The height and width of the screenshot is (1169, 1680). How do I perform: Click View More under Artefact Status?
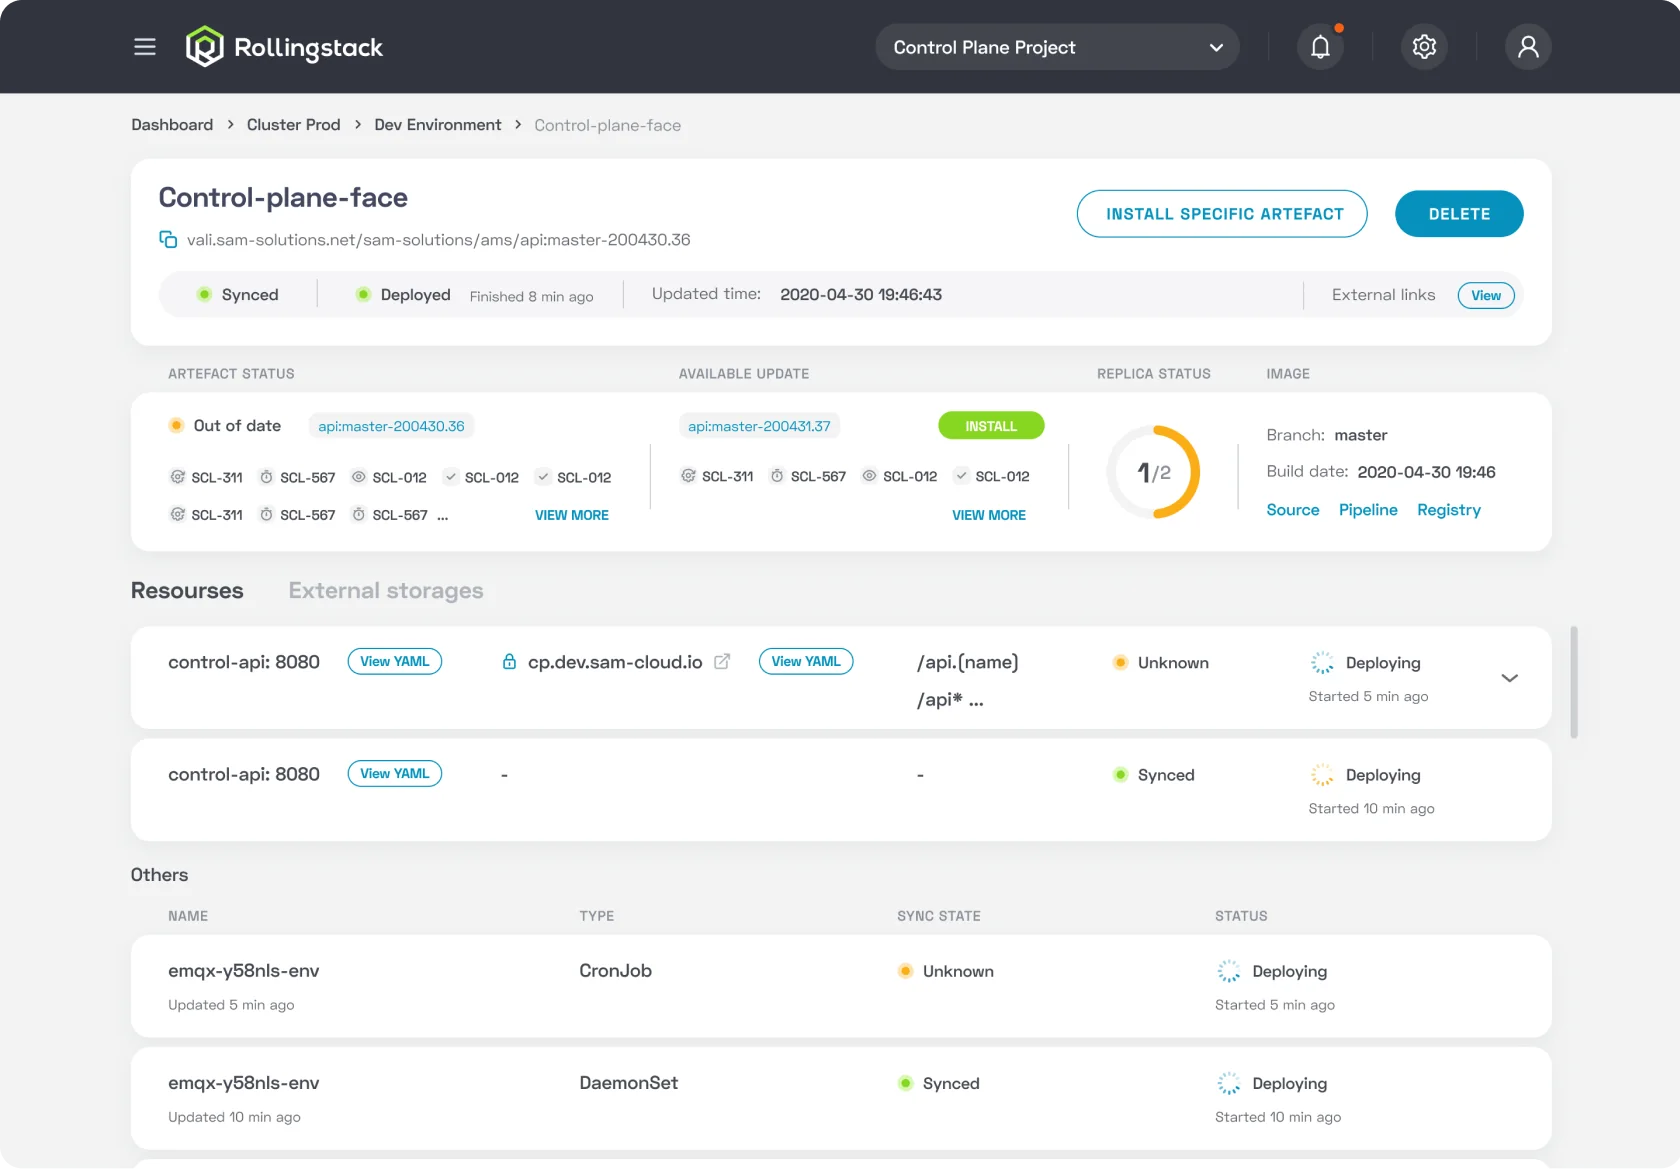click(572, 515)
